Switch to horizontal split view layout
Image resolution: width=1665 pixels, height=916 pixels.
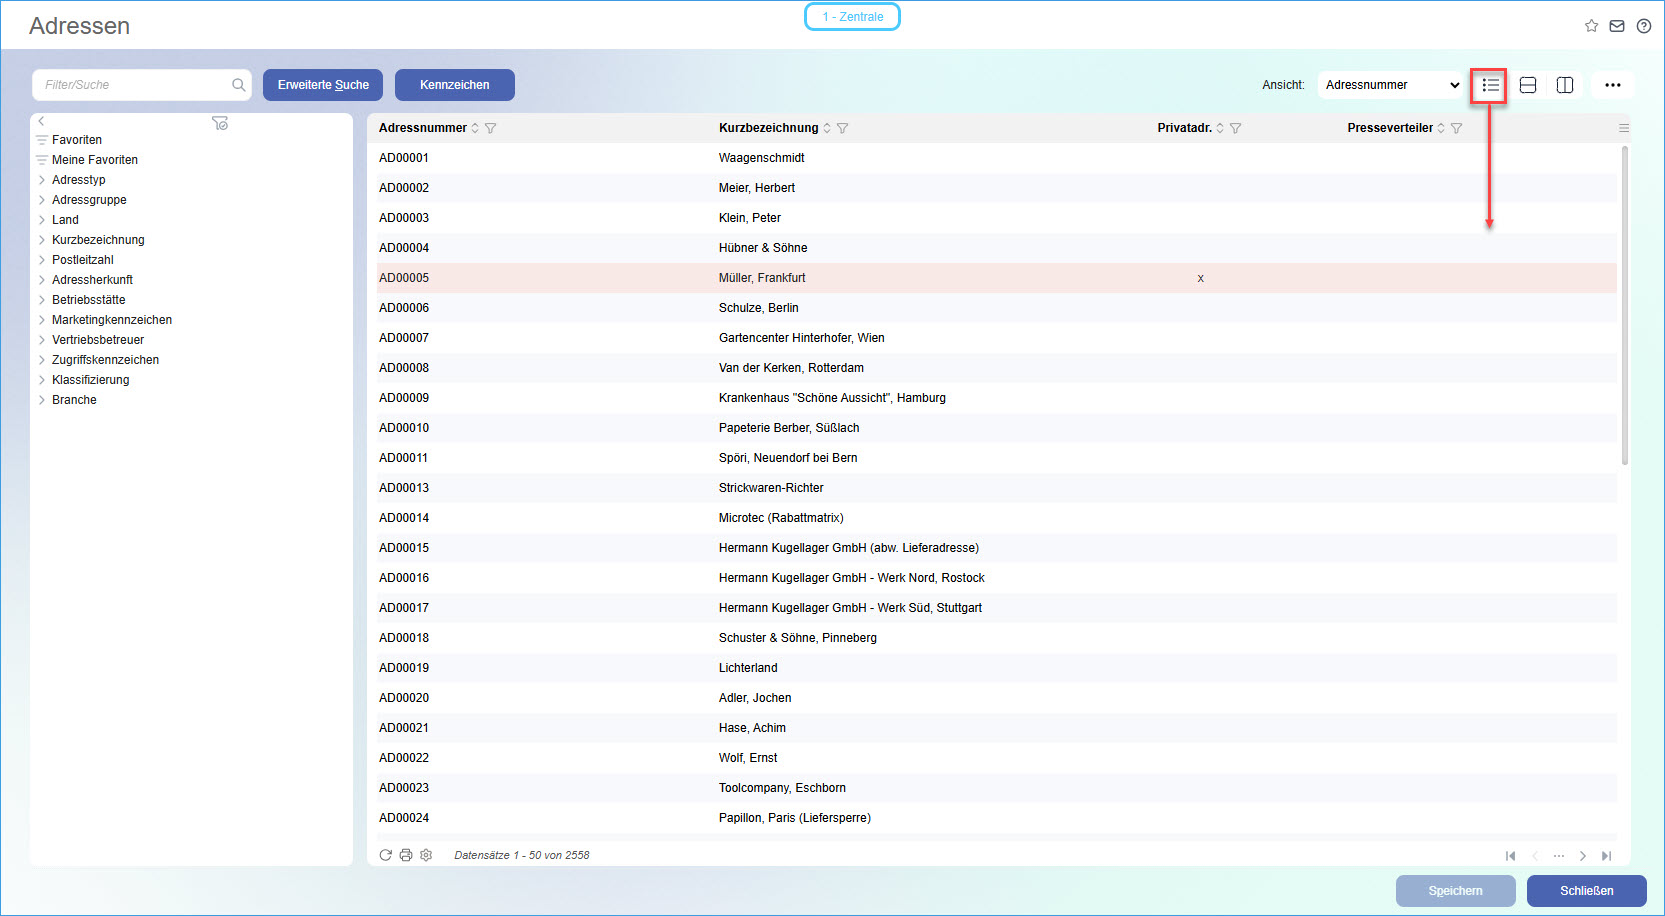coord(1528,85)
